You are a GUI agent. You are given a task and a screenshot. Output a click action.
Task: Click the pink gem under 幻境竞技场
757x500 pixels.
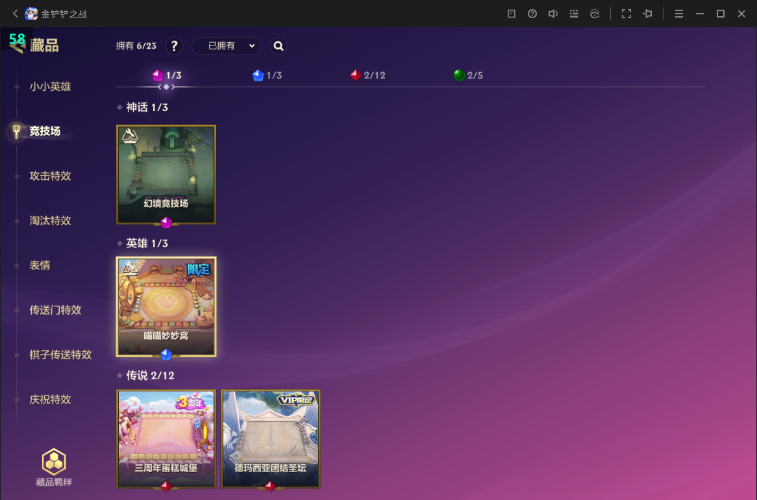click(166, 222)
